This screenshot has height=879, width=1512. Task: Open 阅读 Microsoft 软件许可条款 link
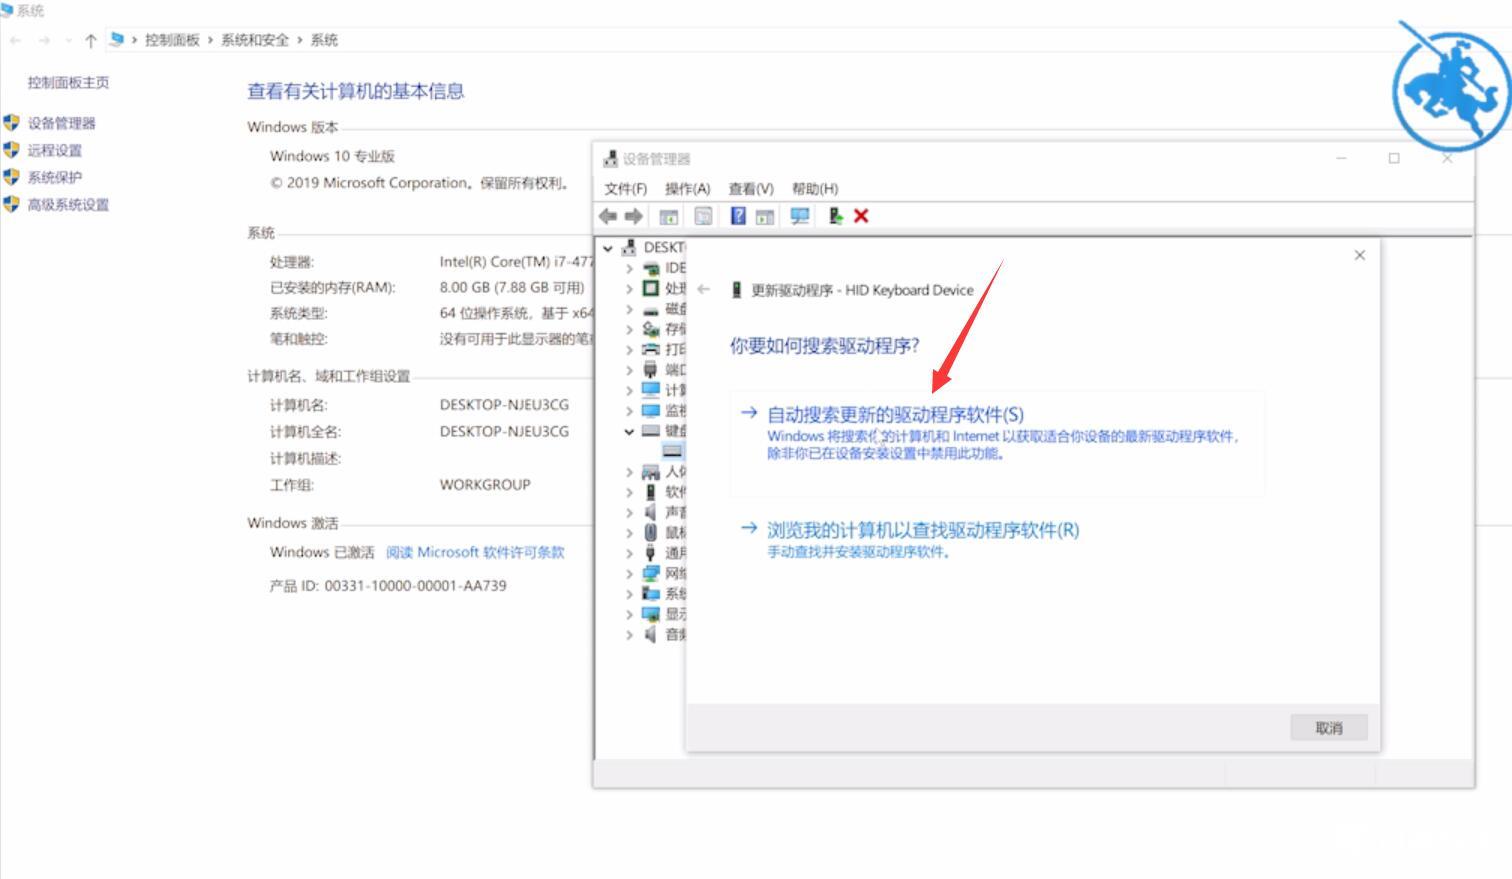click(x=475, y=552)
